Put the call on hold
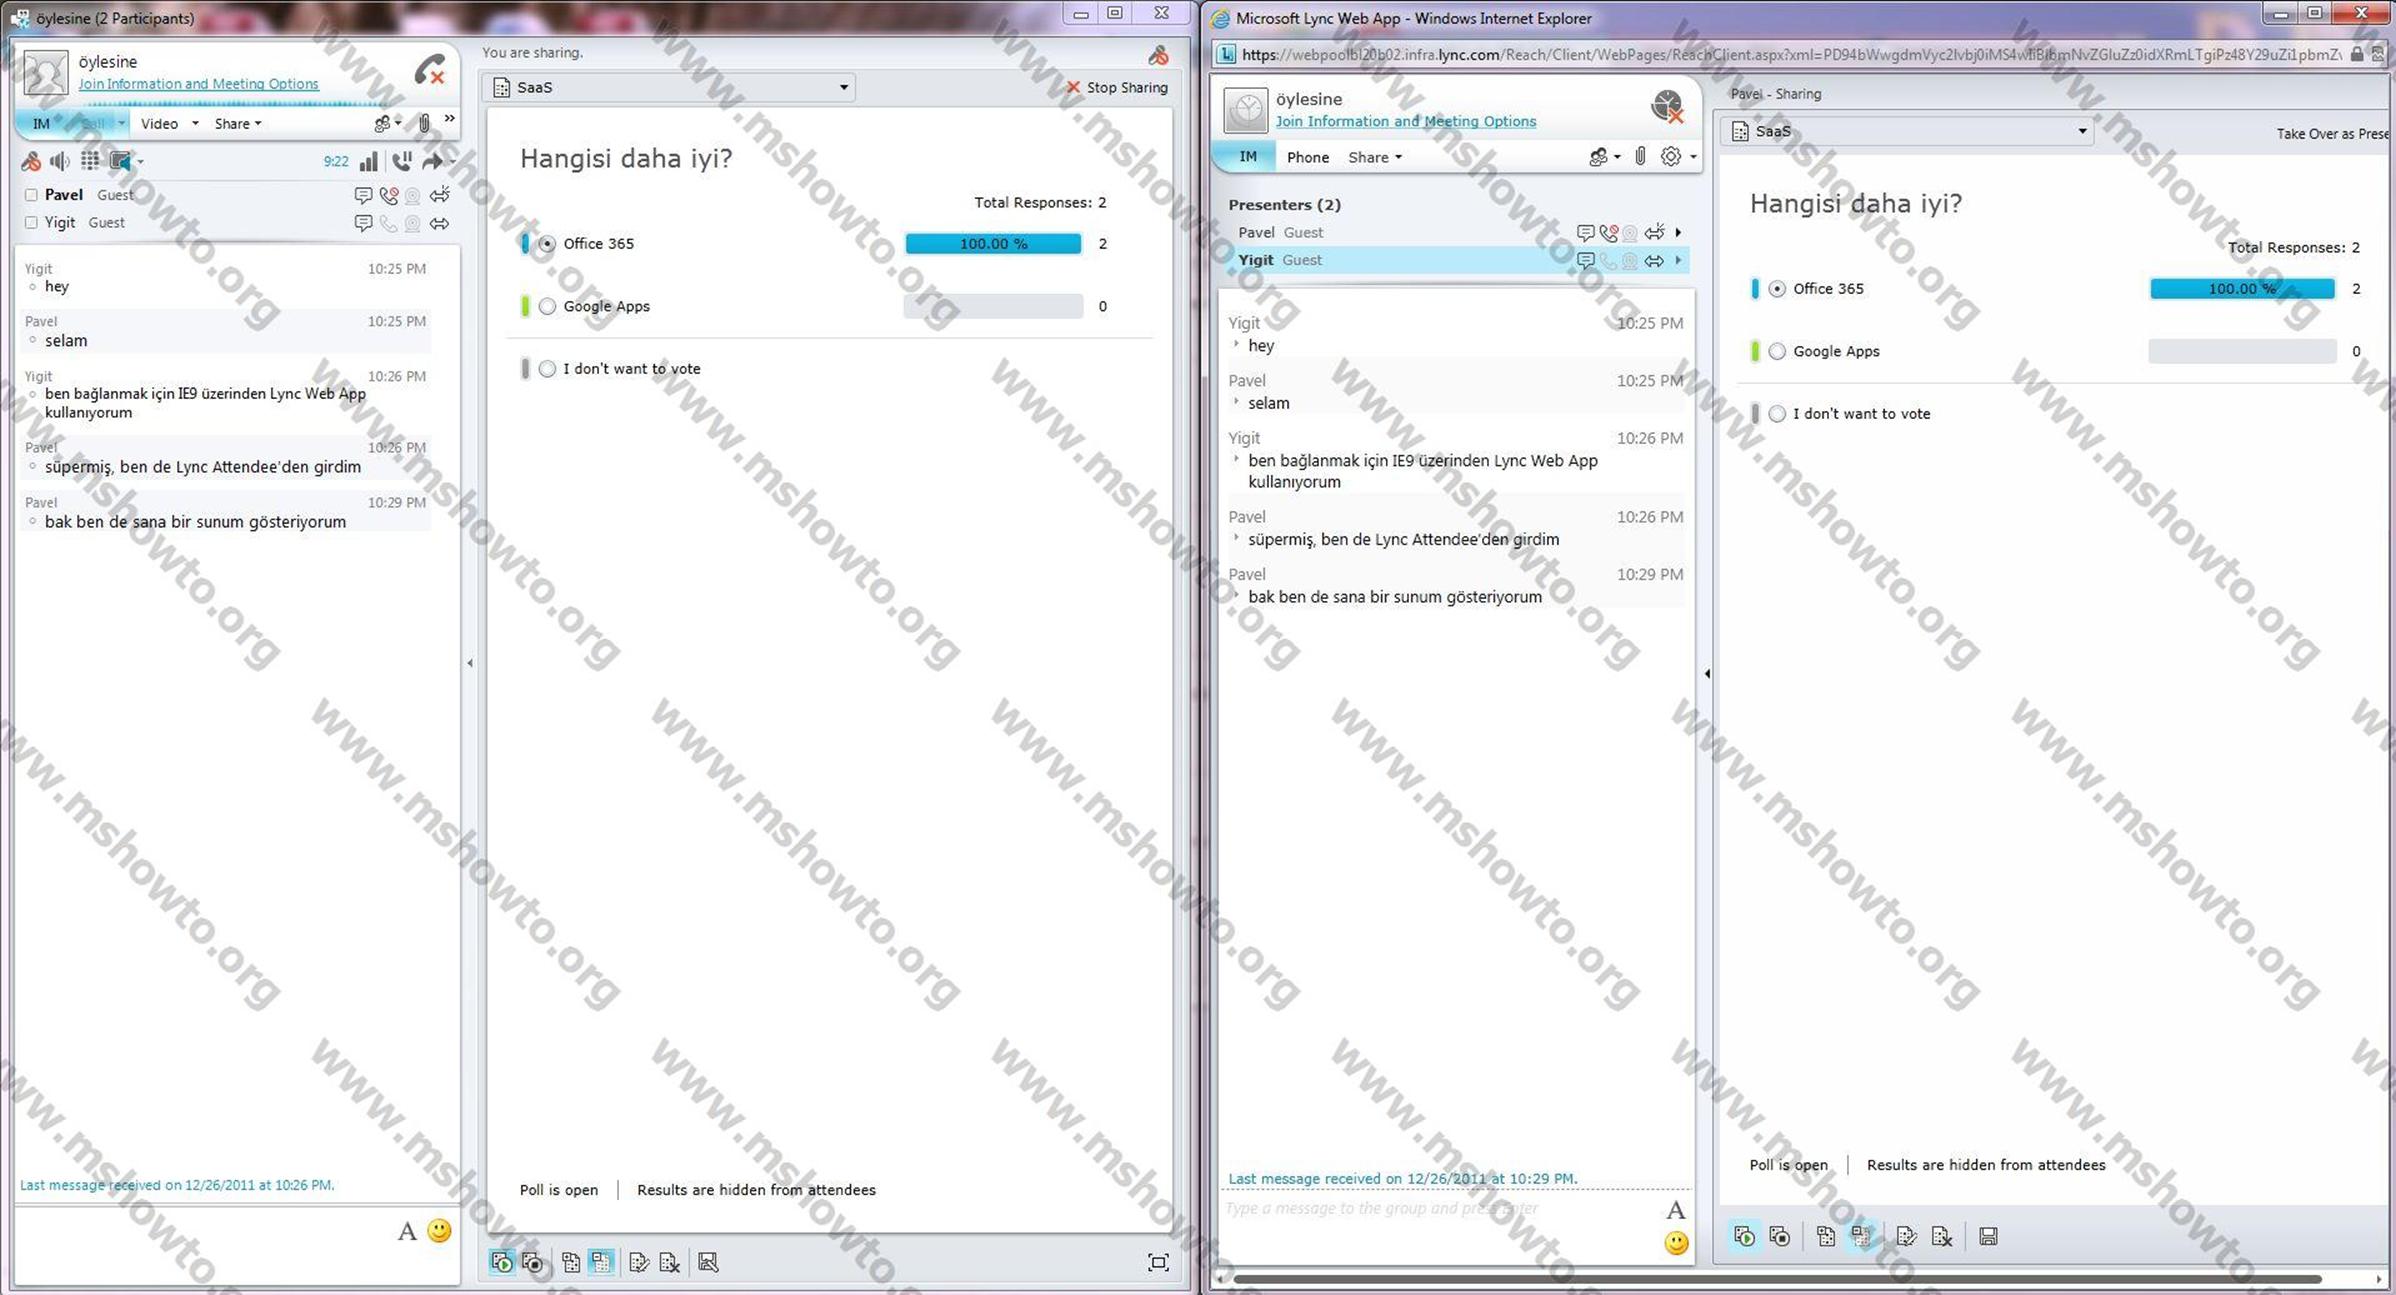 tap(401, 161)
